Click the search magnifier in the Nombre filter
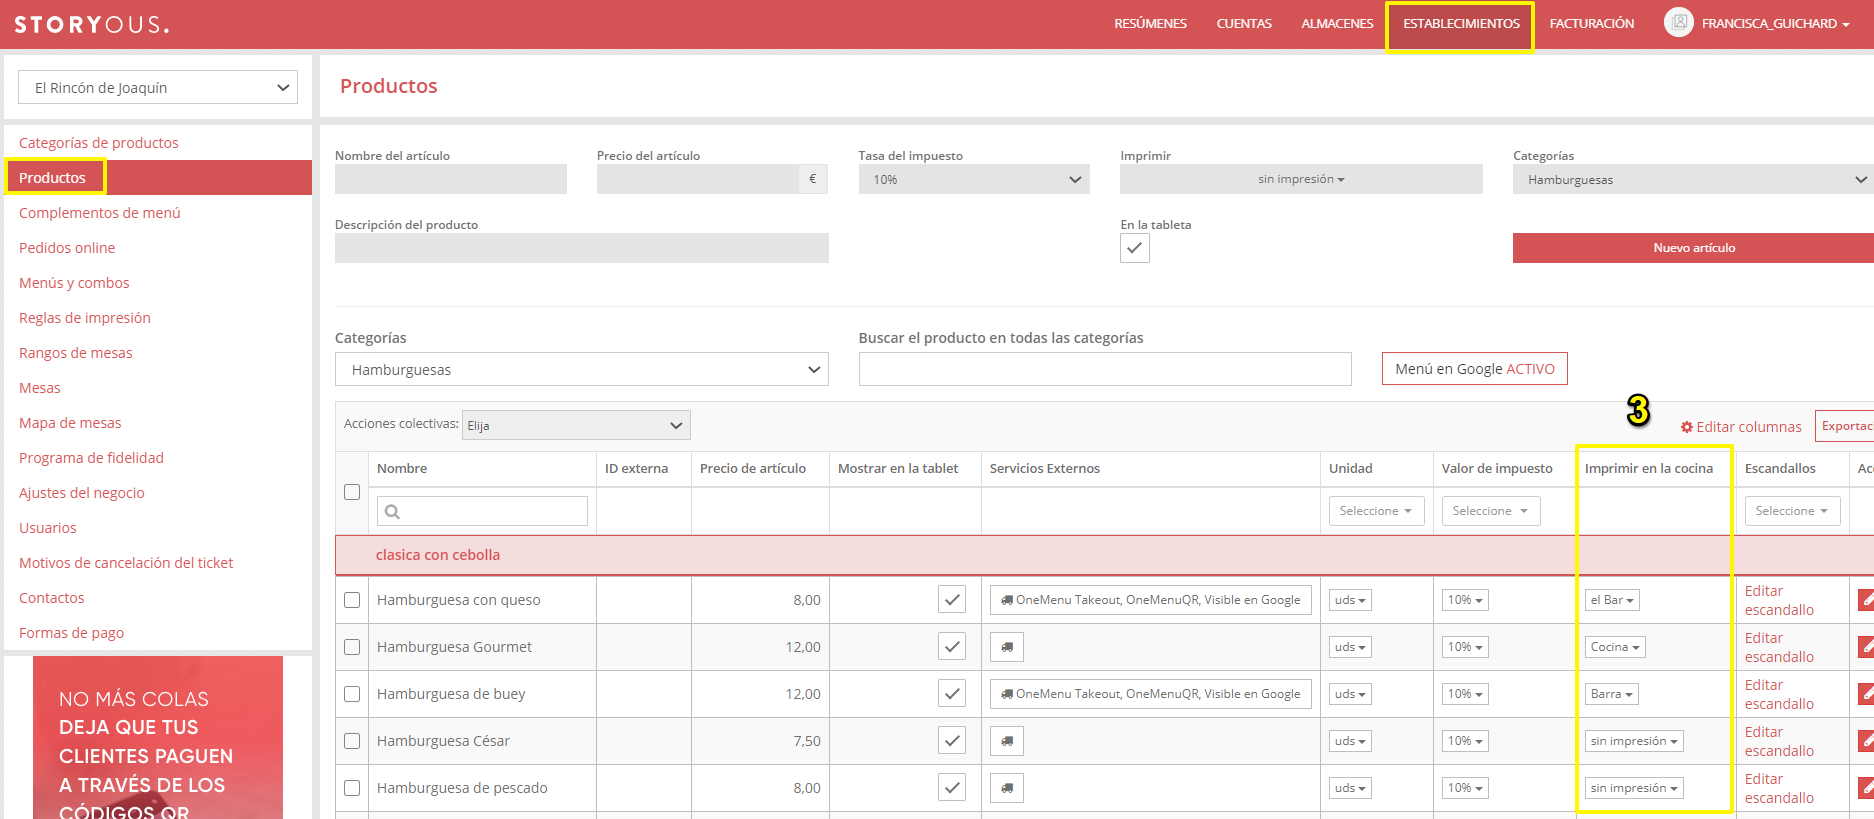Screen dimensions: 1874x819 coord(392,511)
